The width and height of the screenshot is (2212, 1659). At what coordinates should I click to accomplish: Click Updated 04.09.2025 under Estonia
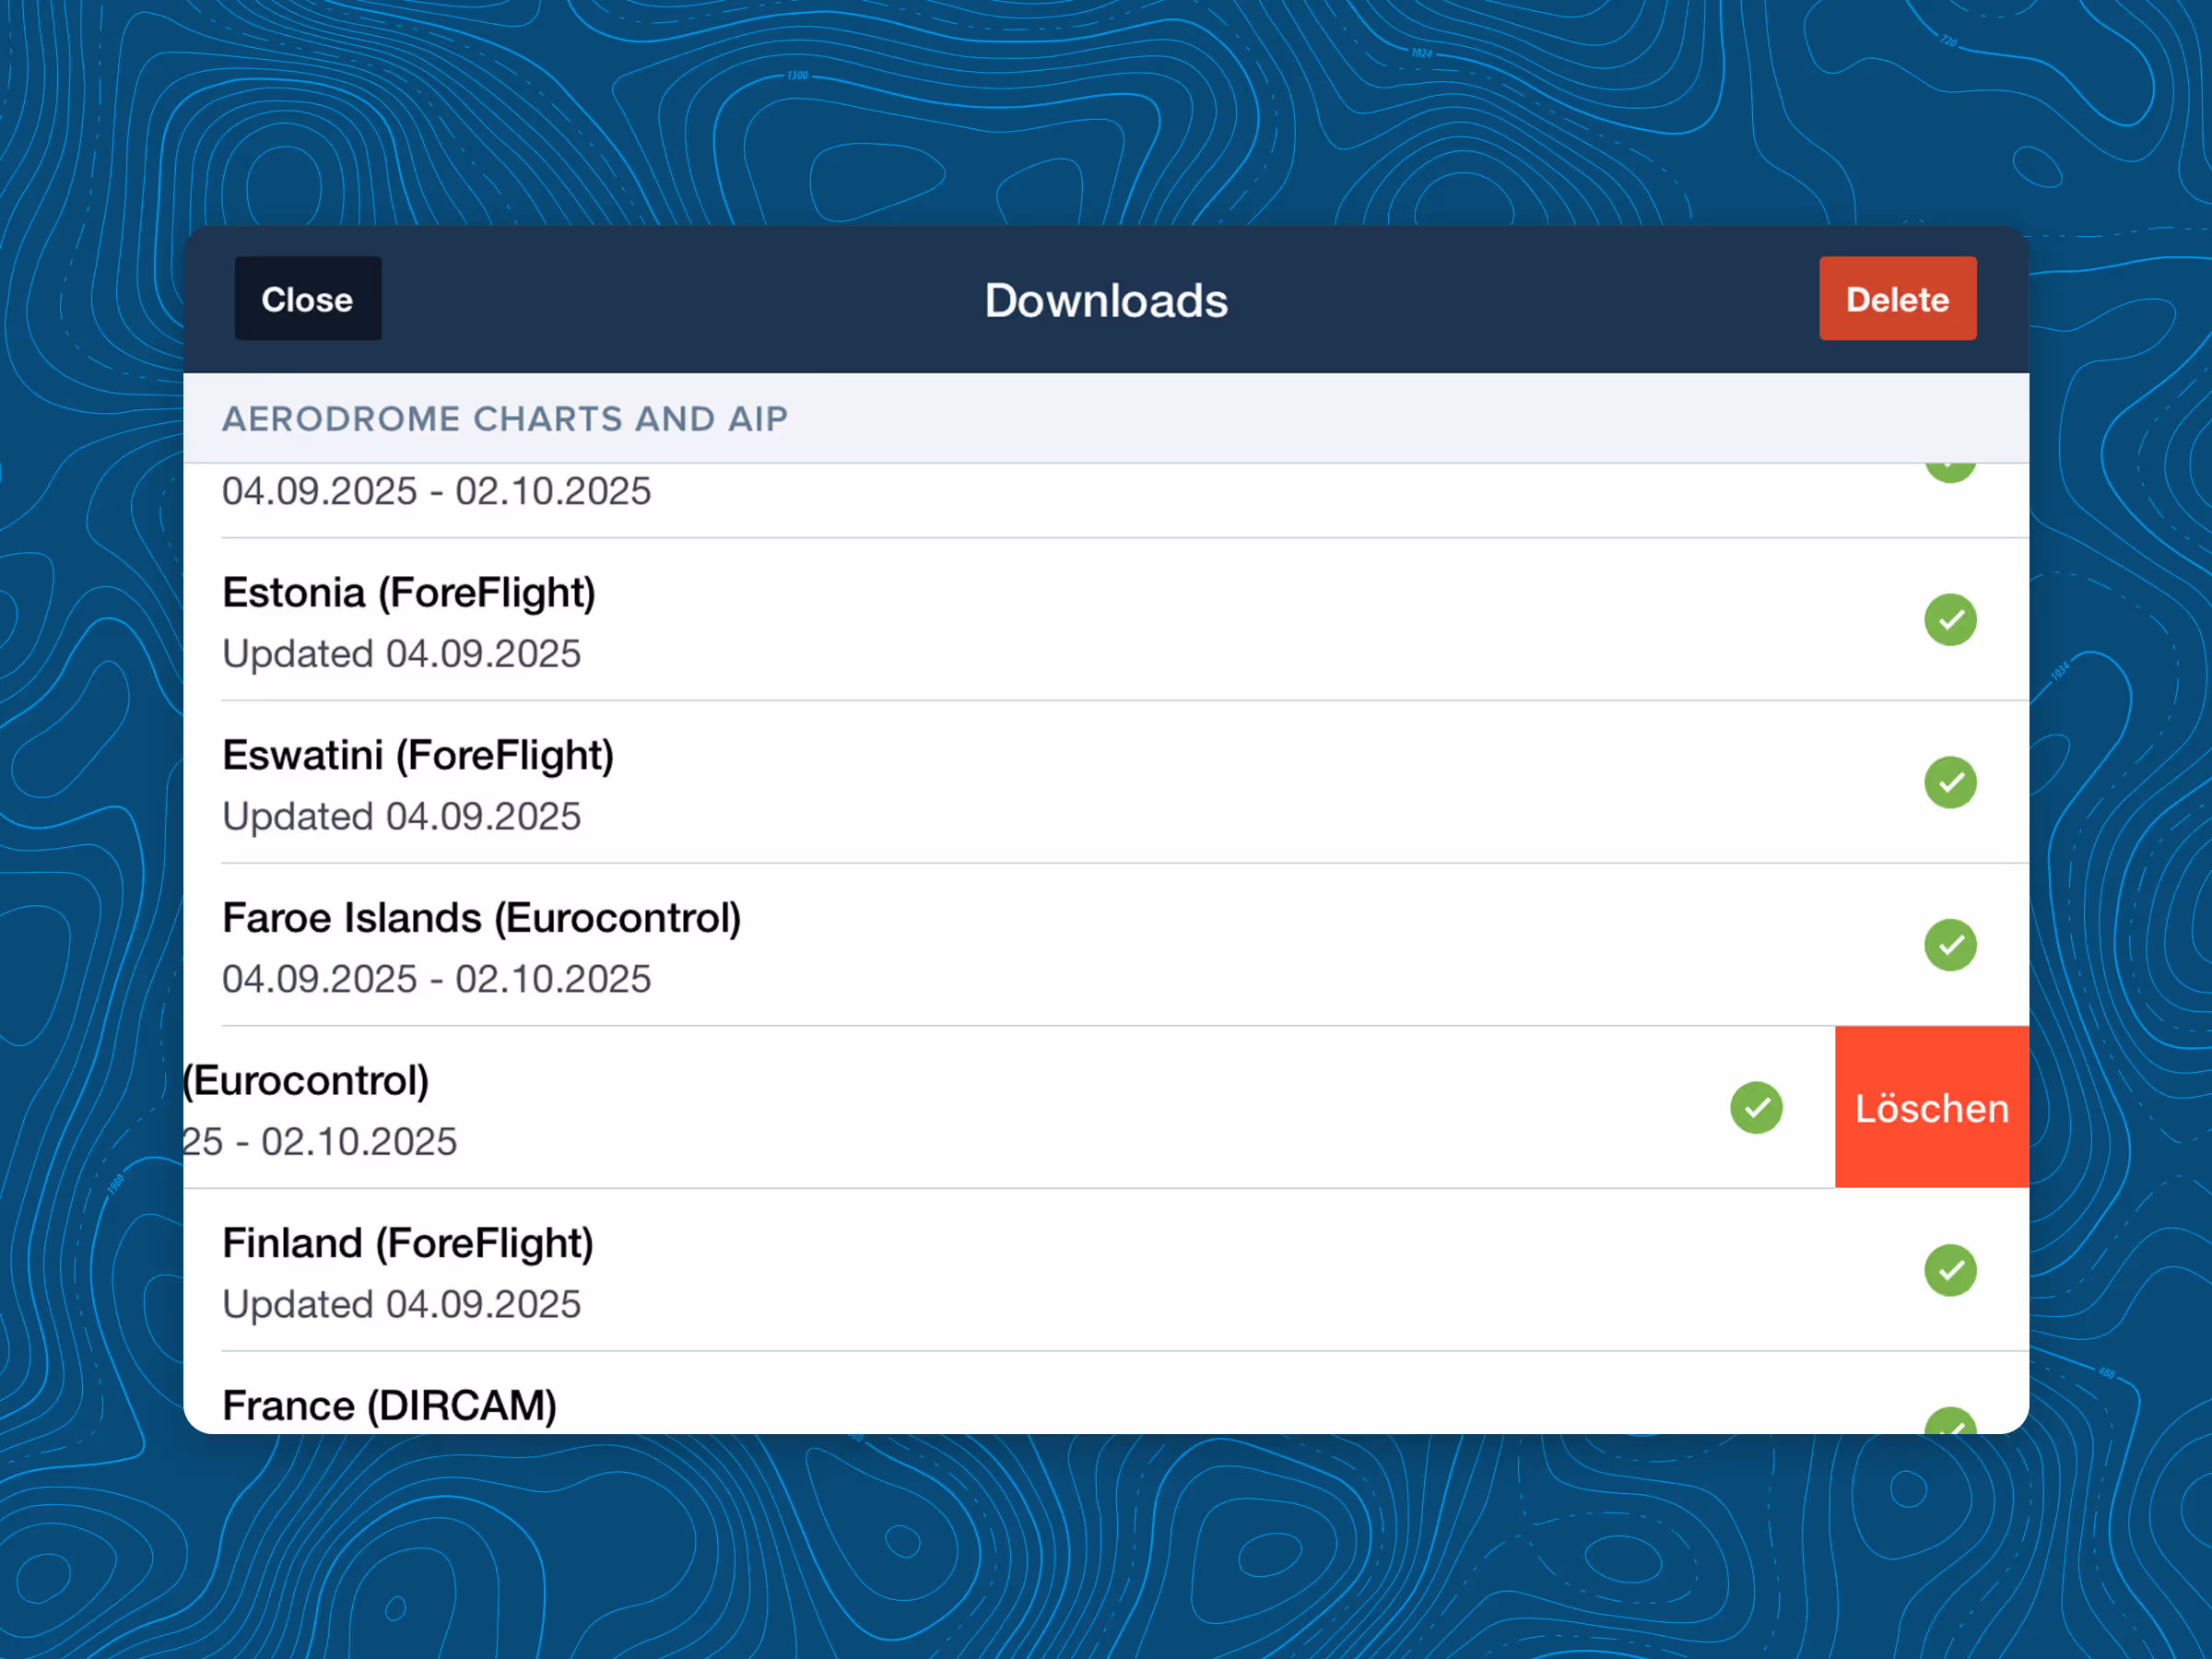(401, 654)
